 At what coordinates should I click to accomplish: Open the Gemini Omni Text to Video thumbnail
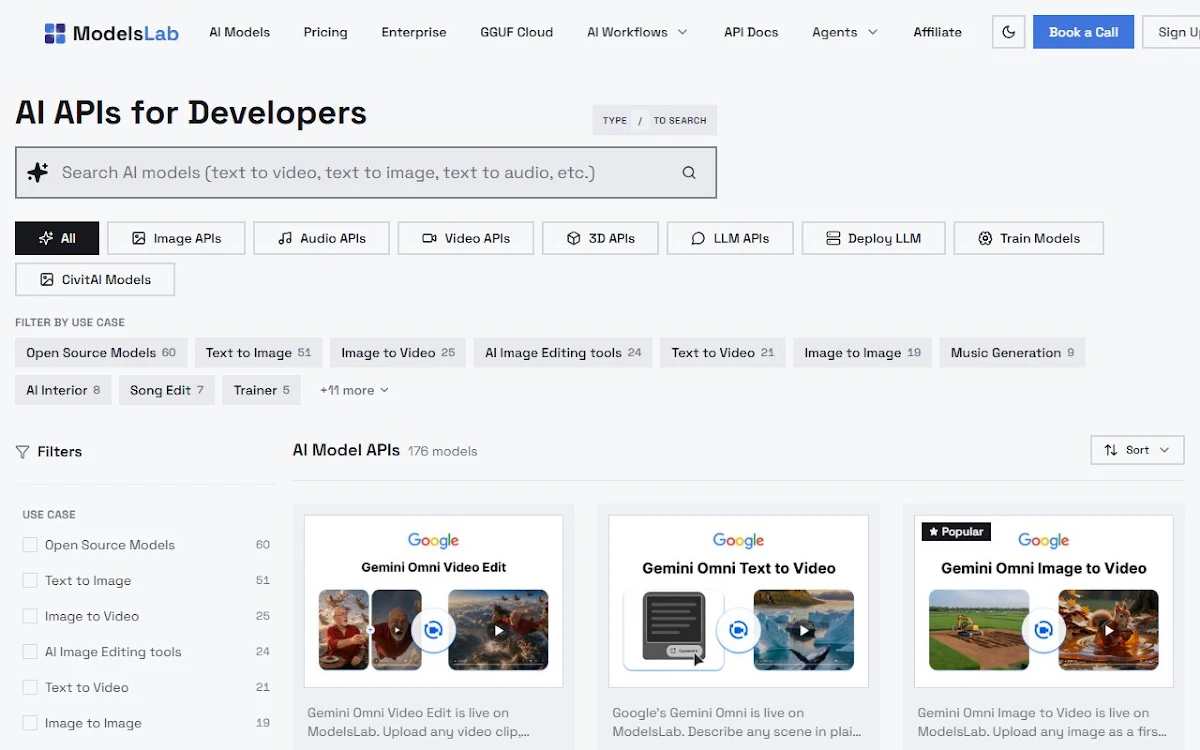coord(738,601)
